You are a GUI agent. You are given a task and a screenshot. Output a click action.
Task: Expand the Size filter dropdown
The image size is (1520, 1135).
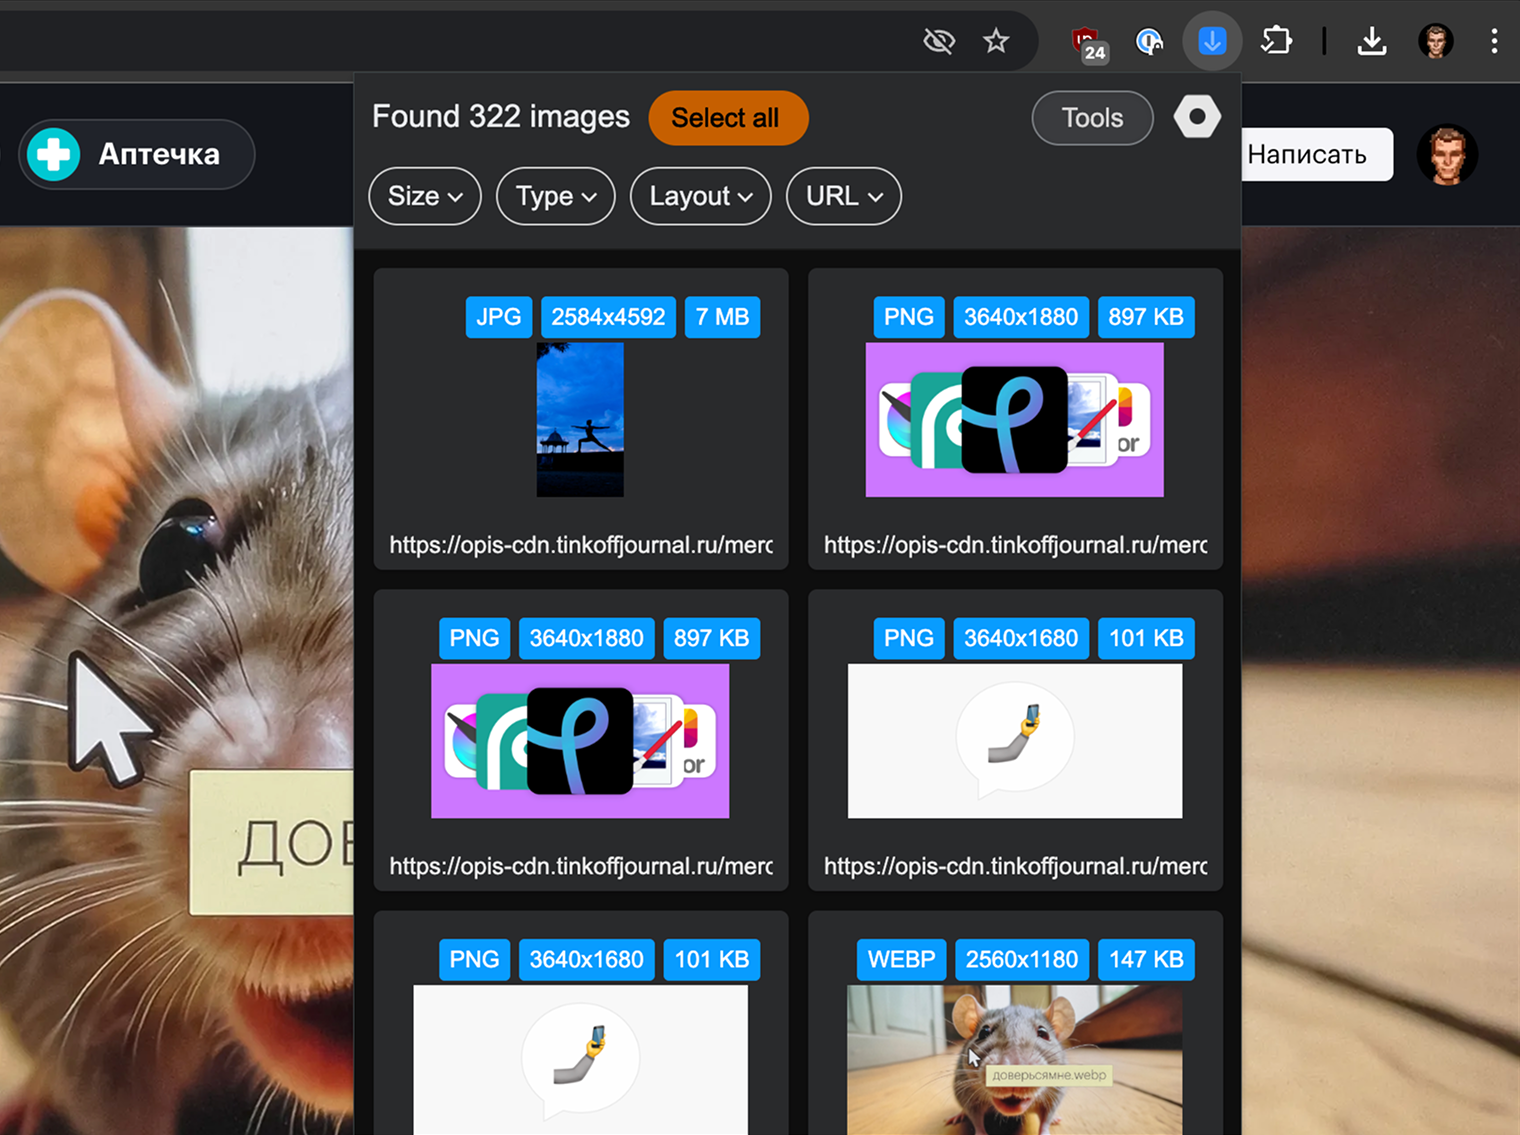(425, 196)
